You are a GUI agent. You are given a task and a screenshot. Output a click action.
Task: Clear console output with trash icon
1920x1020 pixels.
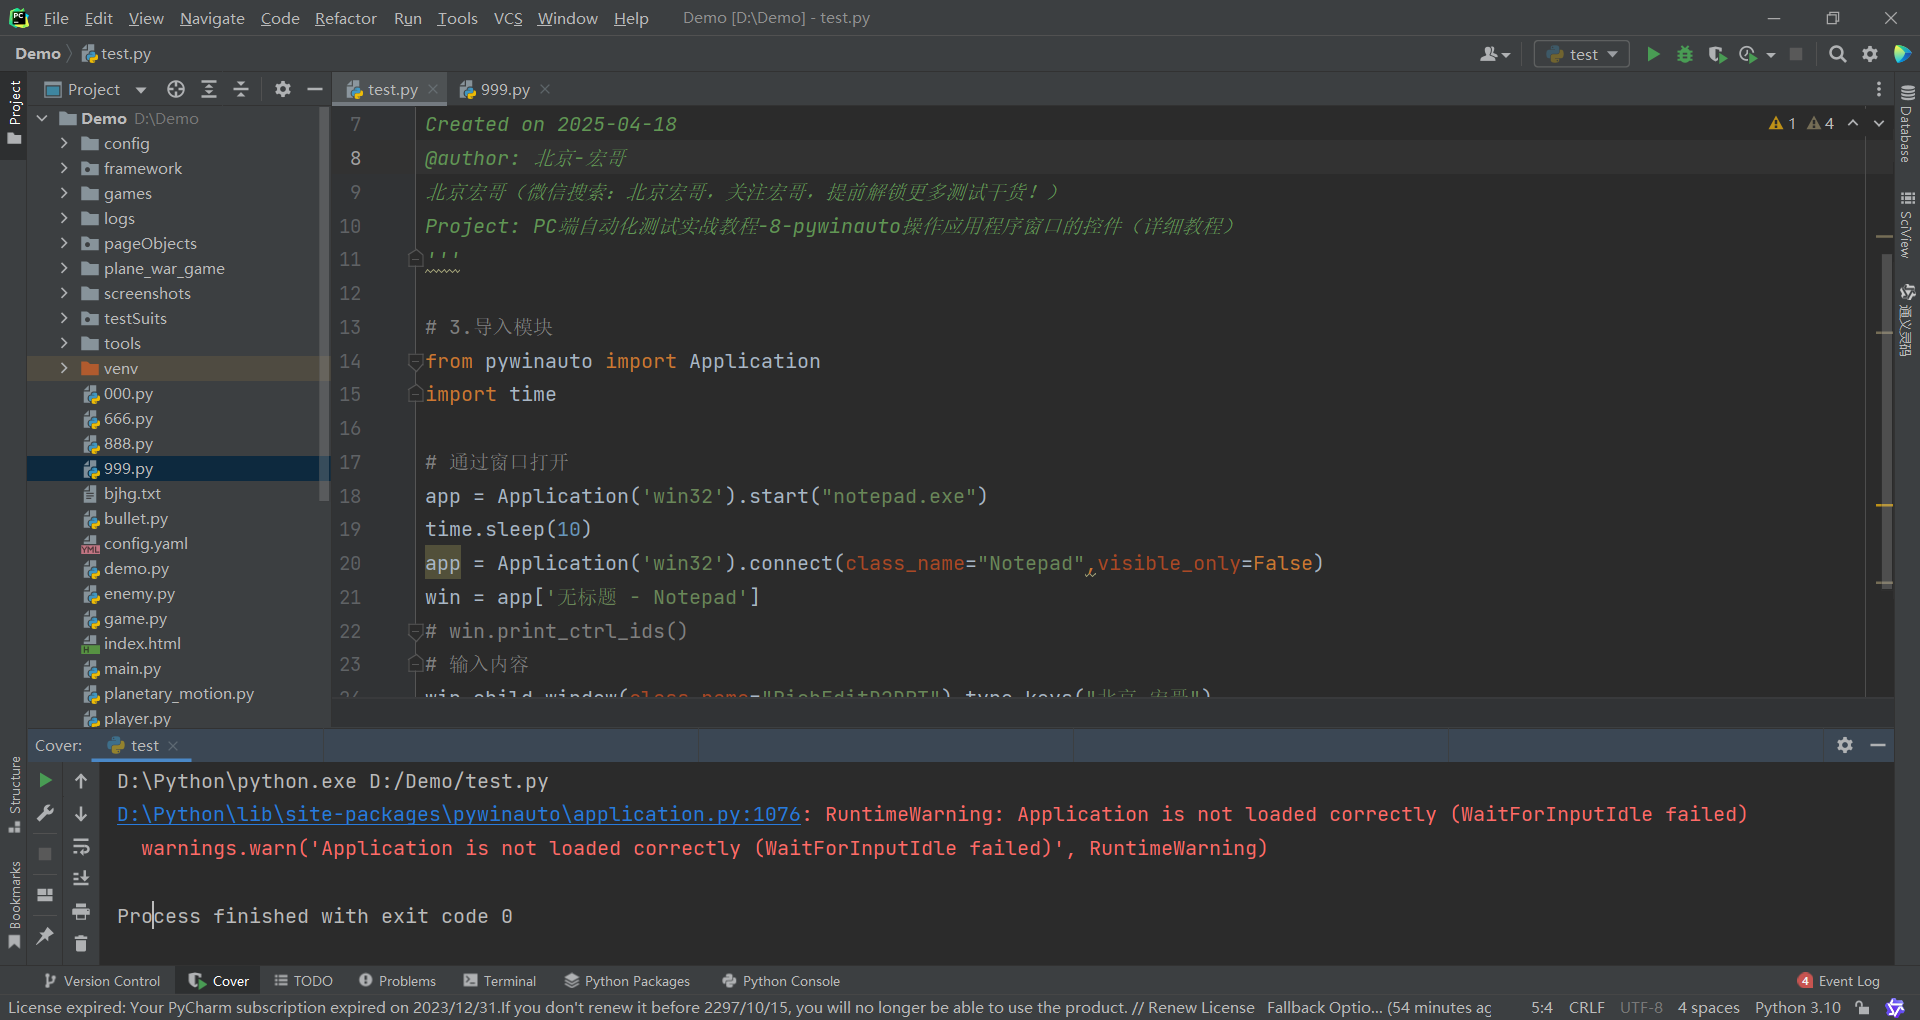pos(81,943)
